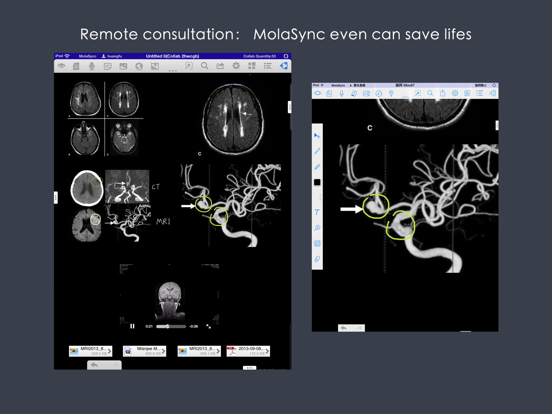Open the 2013-09-08 PDF attachment
Screen dimensions: 552x414
pos(248,351)
